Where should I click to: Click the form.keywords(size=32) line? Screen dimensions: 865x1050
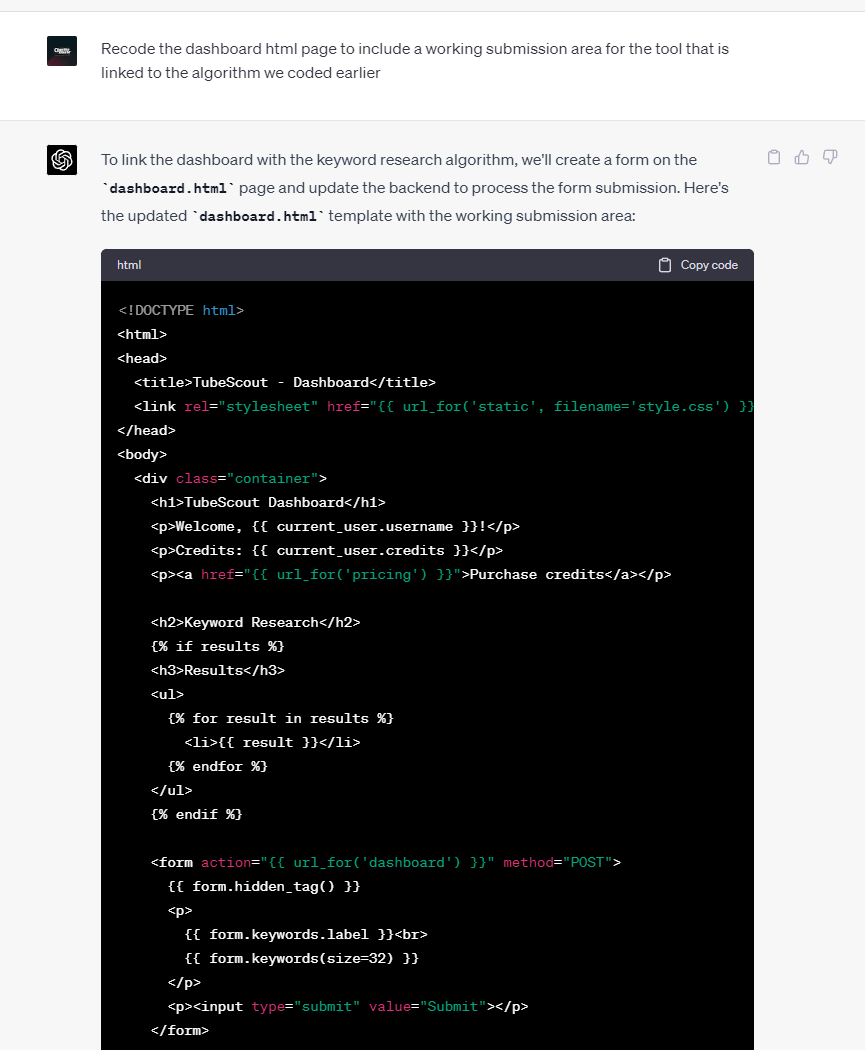coord(301,959)
